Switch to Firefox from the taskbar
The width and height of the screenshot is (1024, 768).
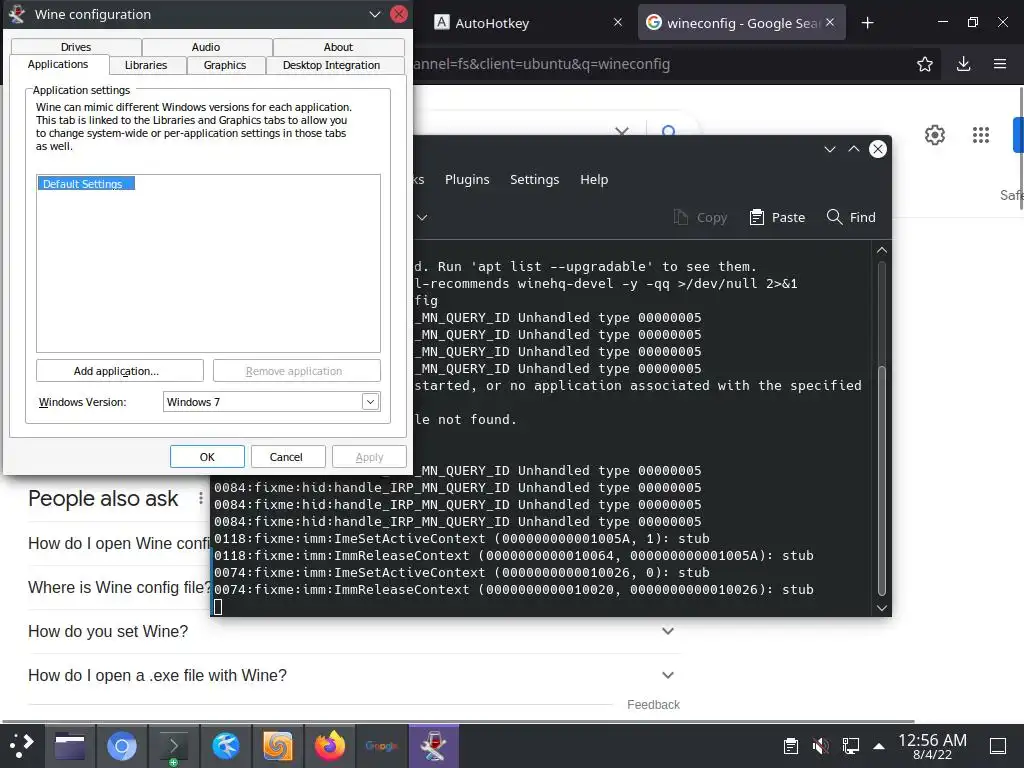tap(329, 746)
